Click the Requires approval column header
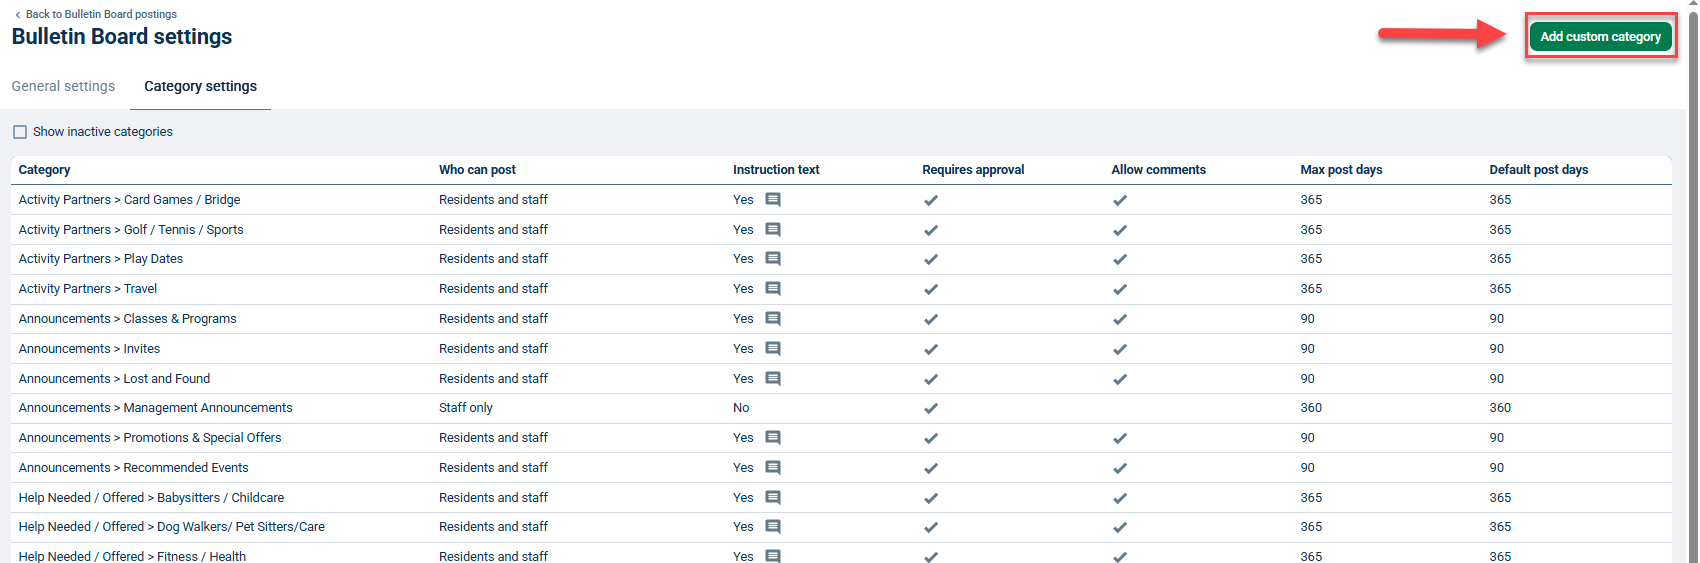 pyautogui.click(x=973, y=170)
